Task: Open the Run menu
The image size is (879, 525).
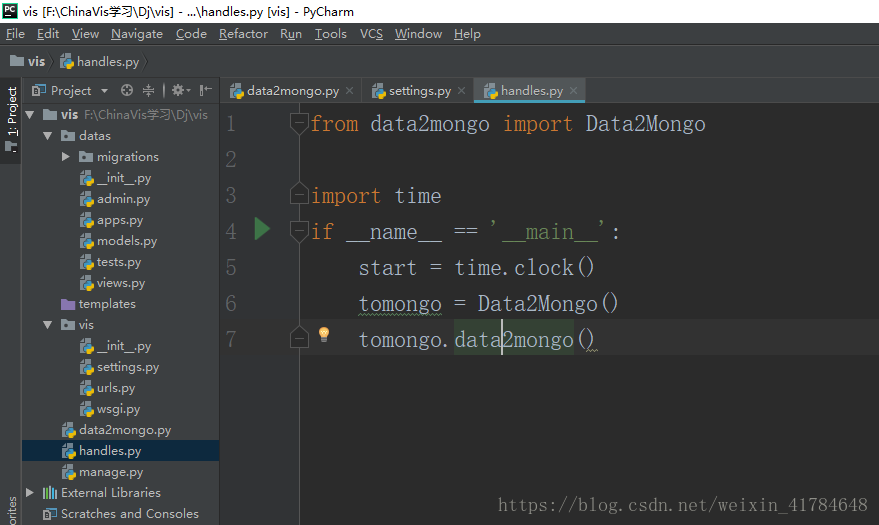Action: coord(291,34)
